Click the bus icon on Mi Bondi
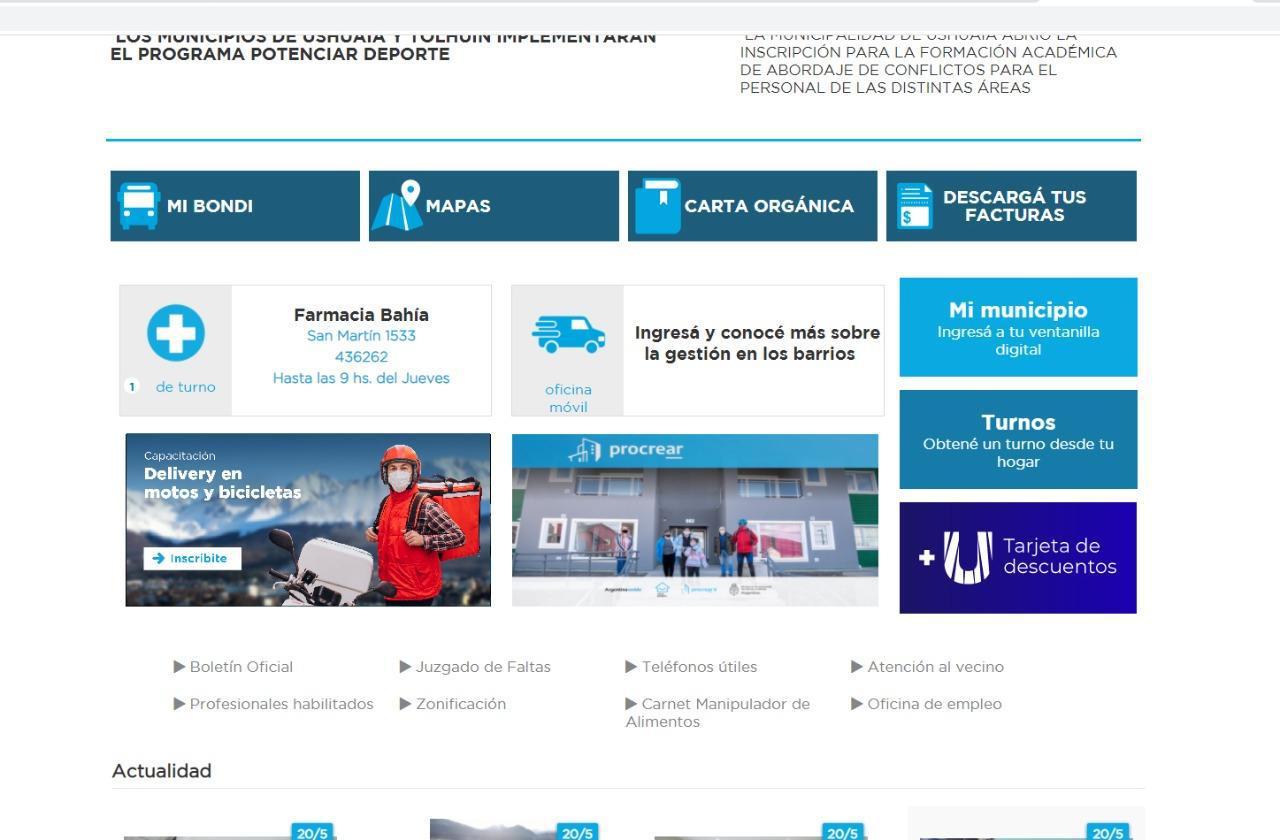Image resolution: width=1280 pixels, height=840 pixels. tap(138, 206)
